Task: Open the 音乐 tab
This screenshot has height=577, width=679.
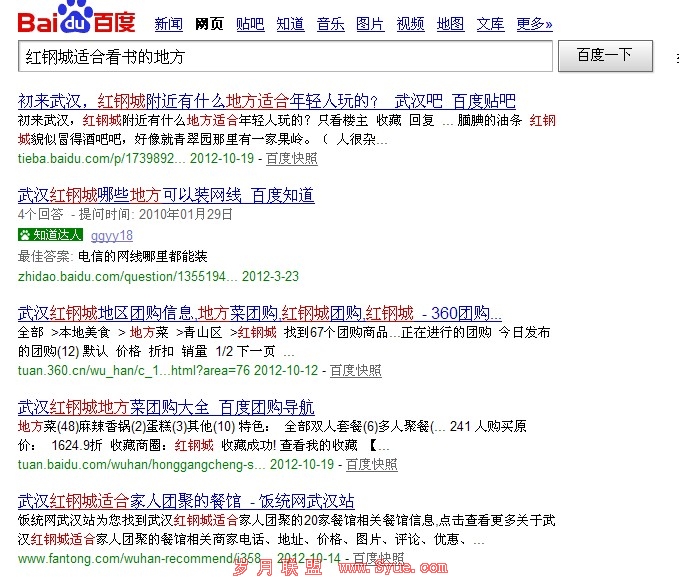Action: [x=330, y=23]
